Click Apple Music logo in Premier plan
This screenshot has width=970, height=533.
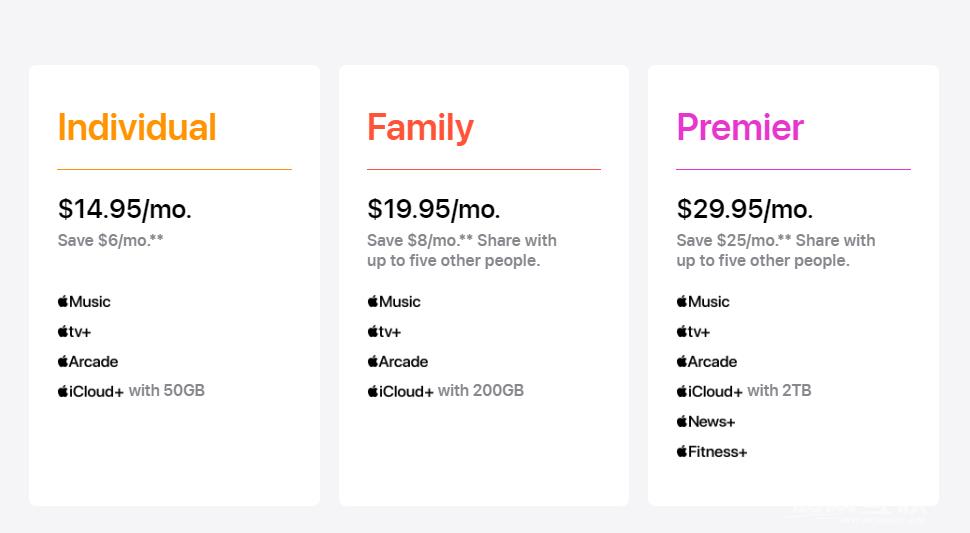[703, 302]
